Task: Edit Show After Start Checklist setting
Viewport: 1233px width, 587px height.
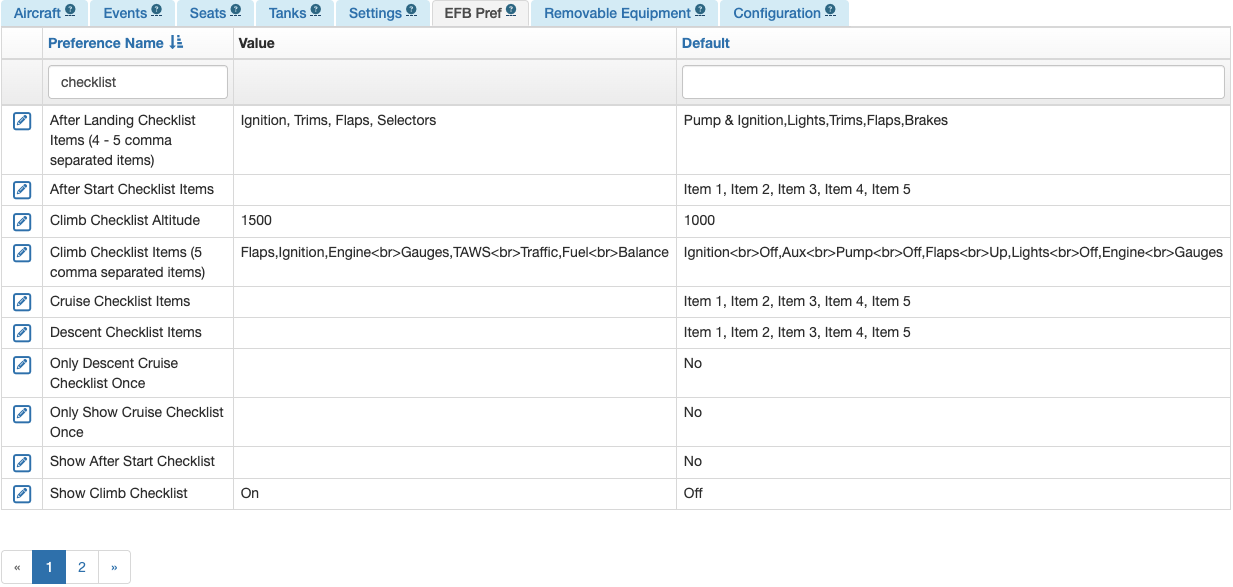Action: (22, 462)
